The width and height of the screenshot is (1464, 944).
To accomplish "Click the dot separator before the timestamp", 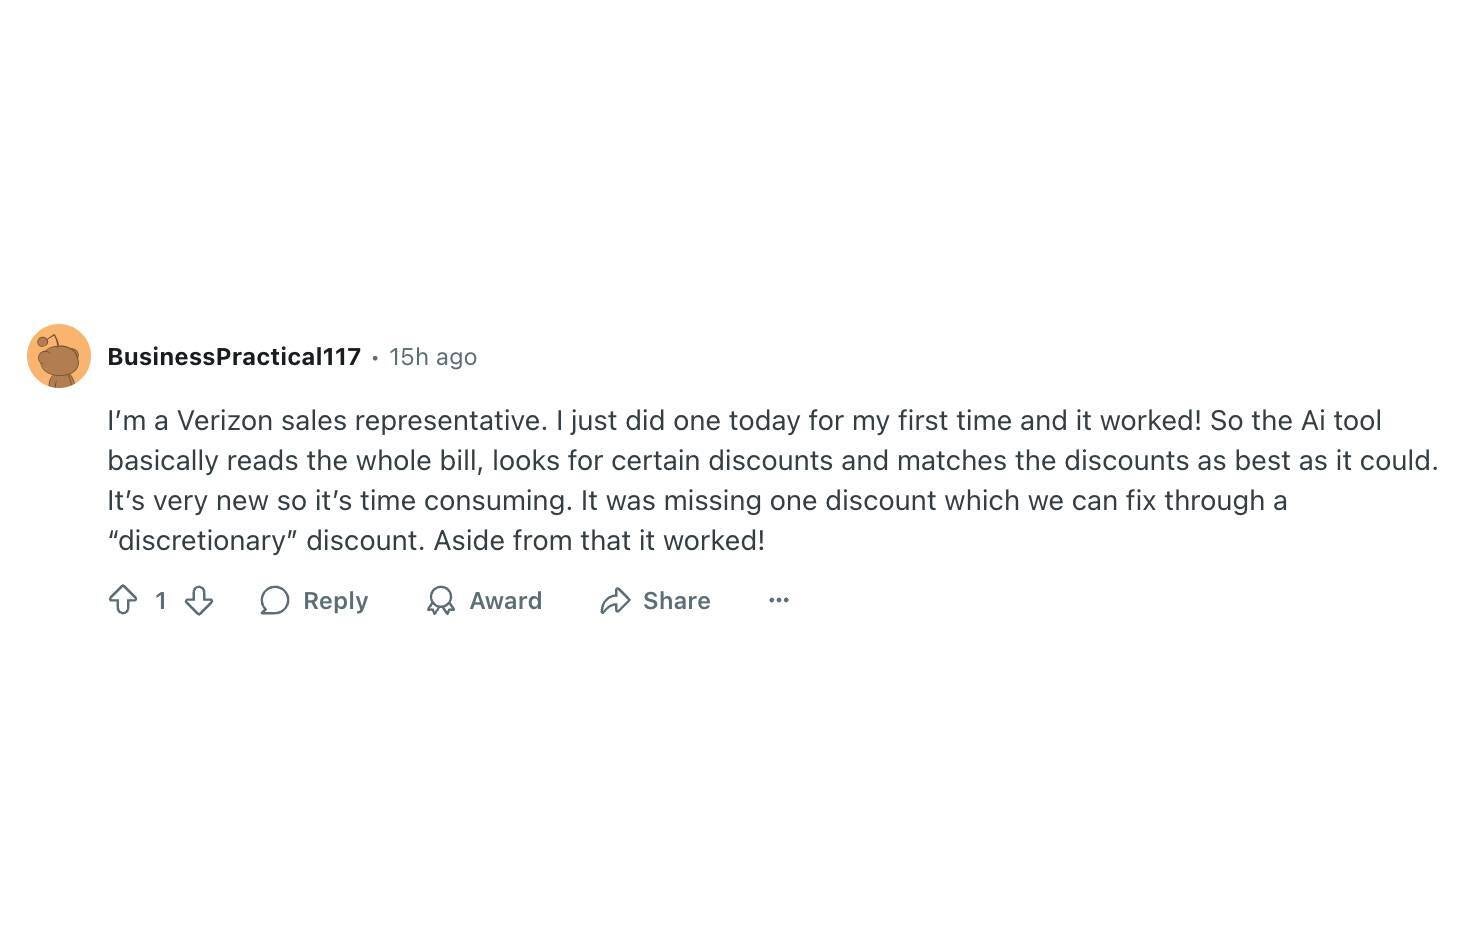I will click(x=375, y=357).
